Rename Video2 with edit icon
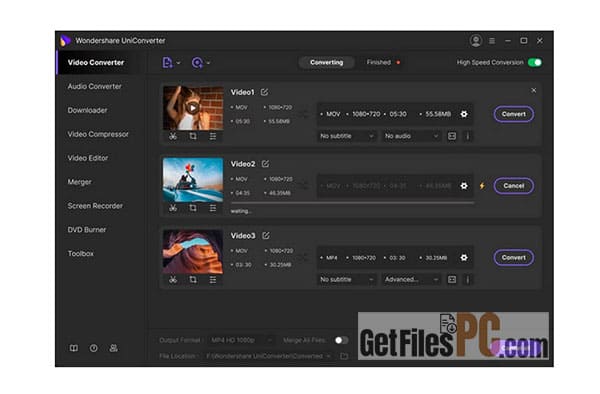The height and width of the screenshot is (394, 600). (x=265, y=164)
